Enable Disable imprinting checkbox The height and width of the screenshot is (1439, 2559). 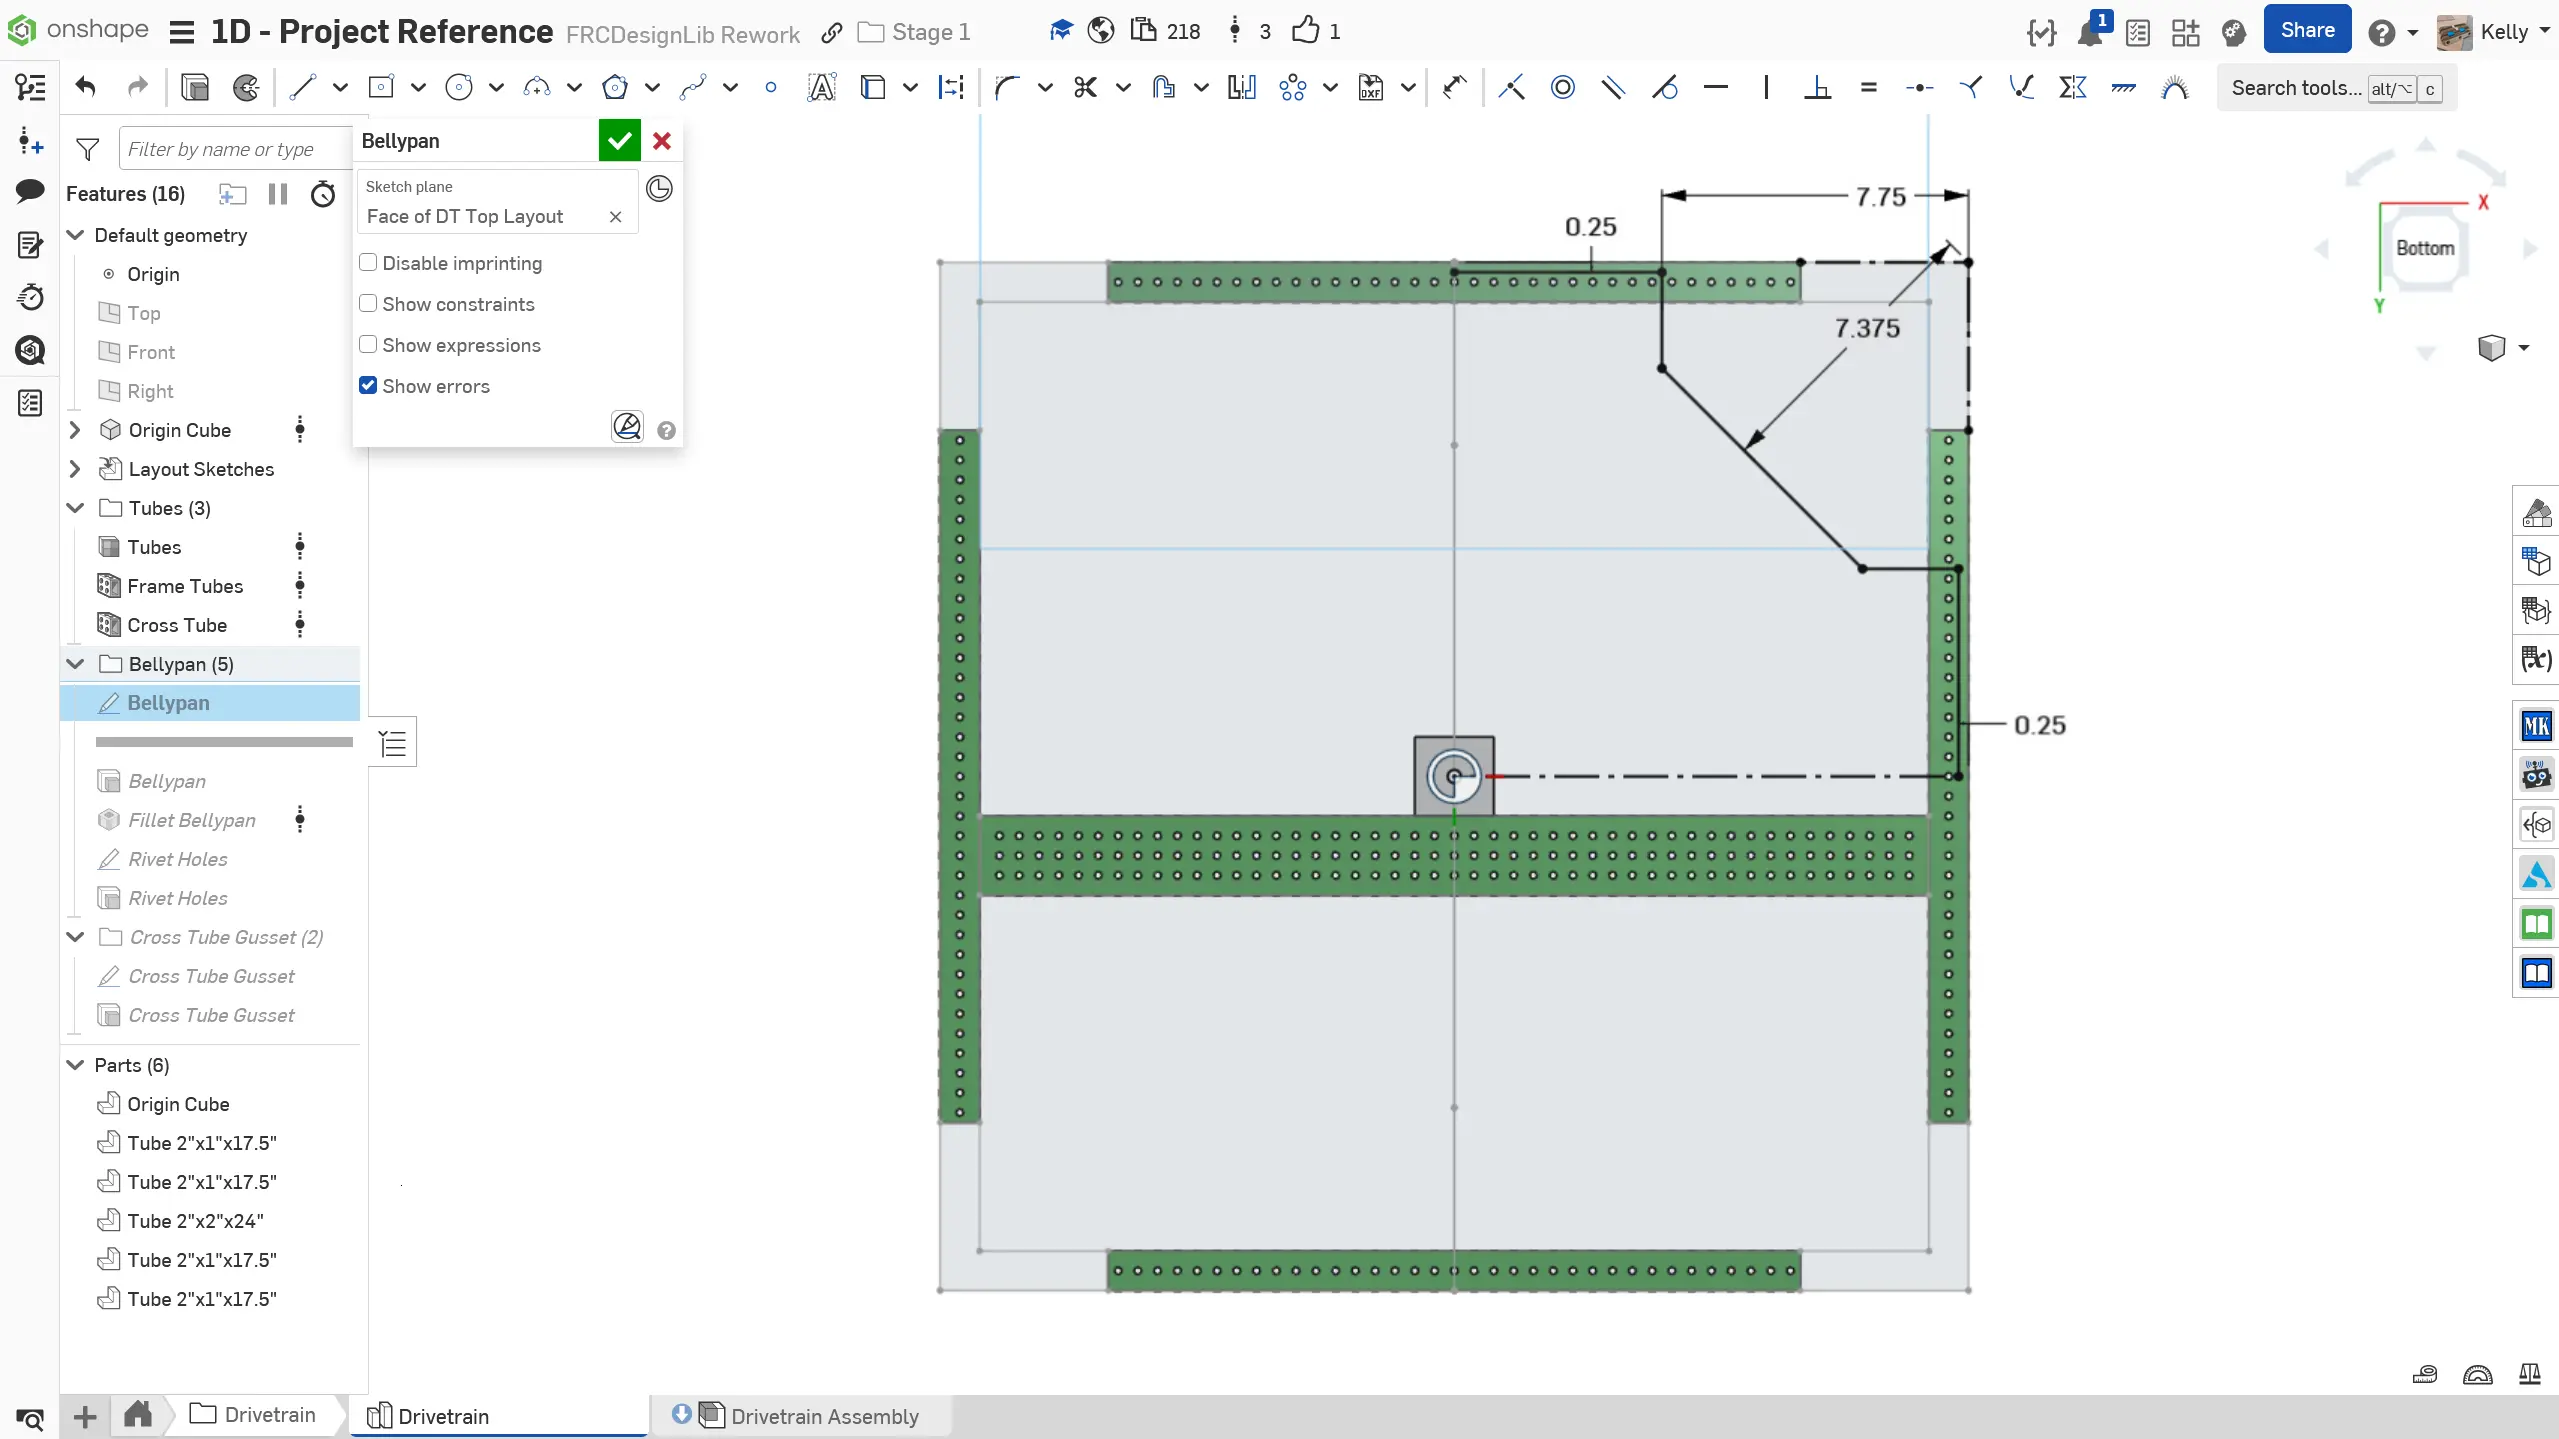368,263
